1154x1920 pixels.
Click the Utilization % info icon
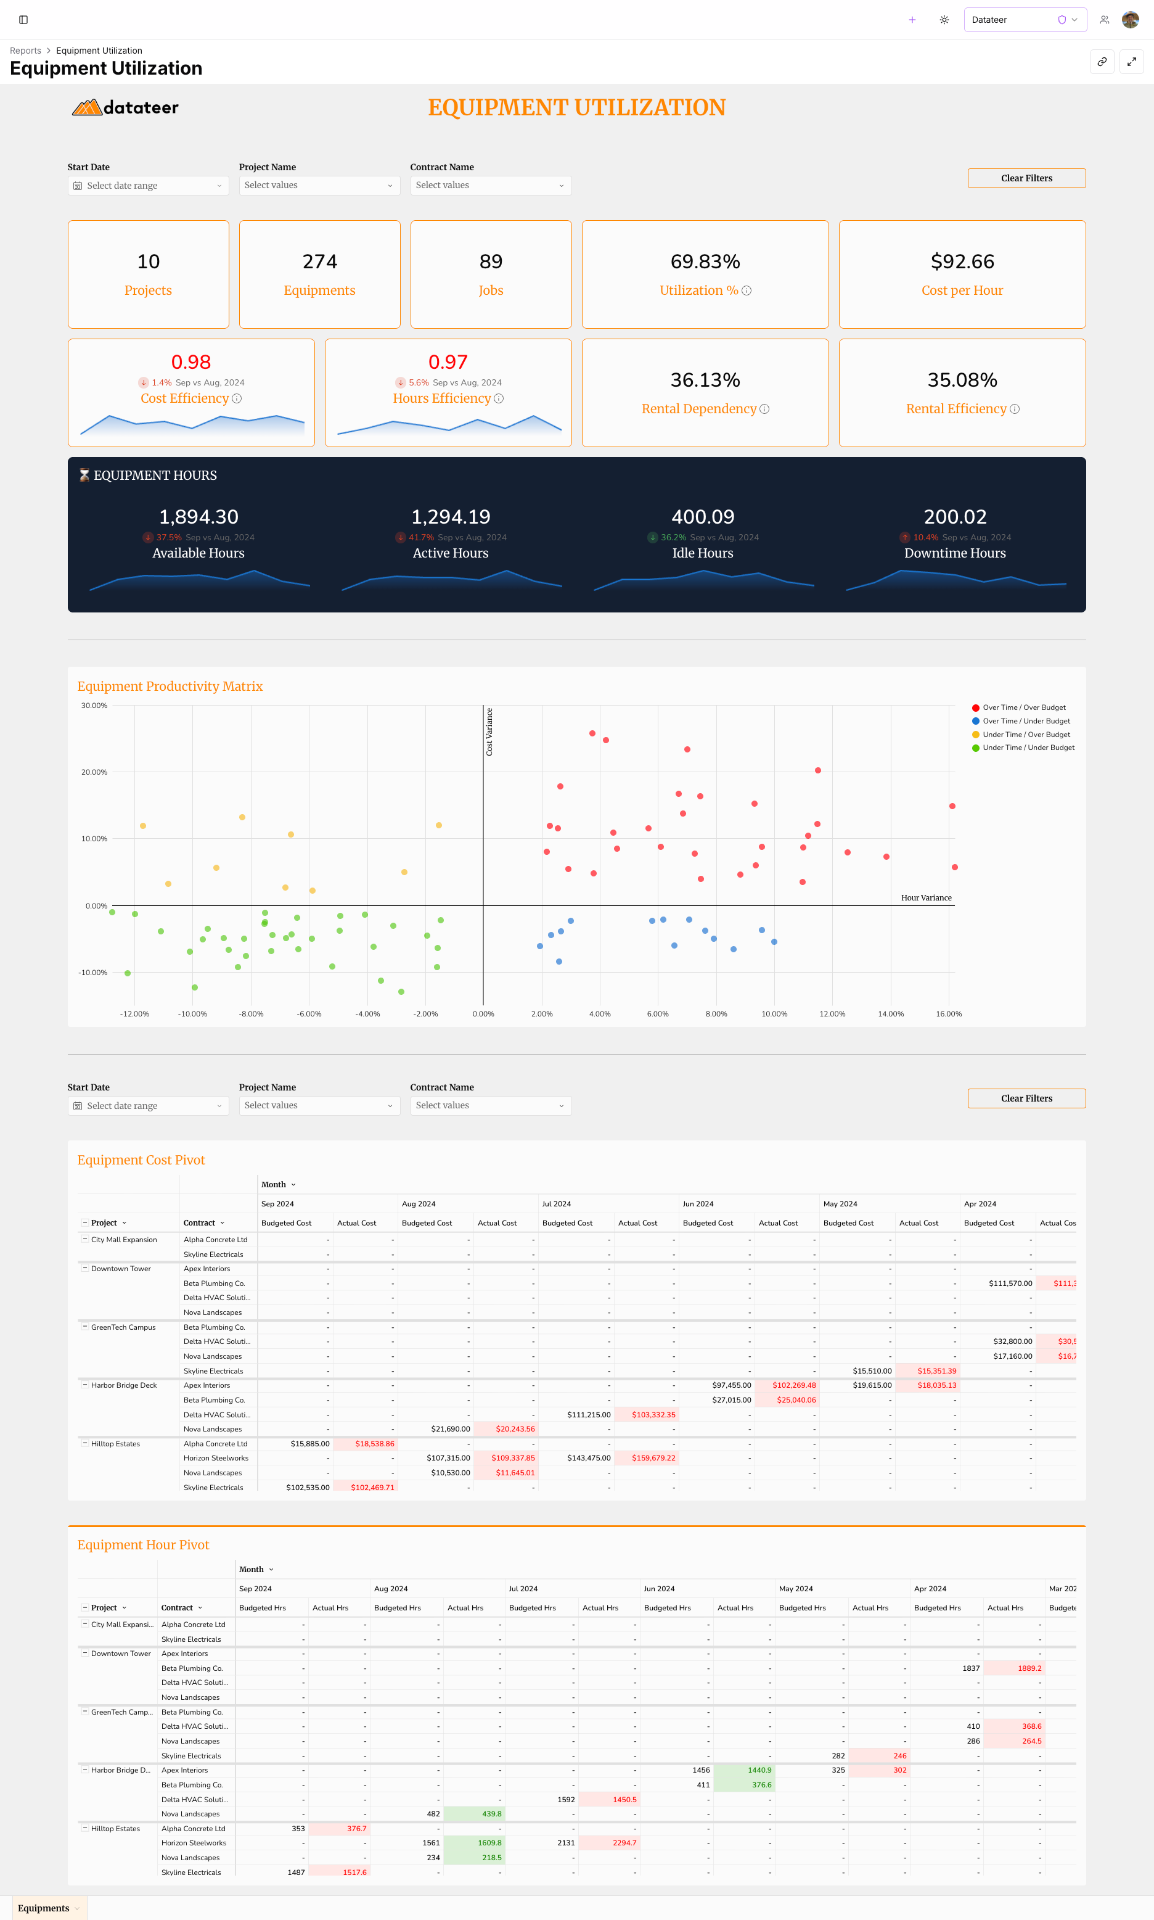click(747, 291)
